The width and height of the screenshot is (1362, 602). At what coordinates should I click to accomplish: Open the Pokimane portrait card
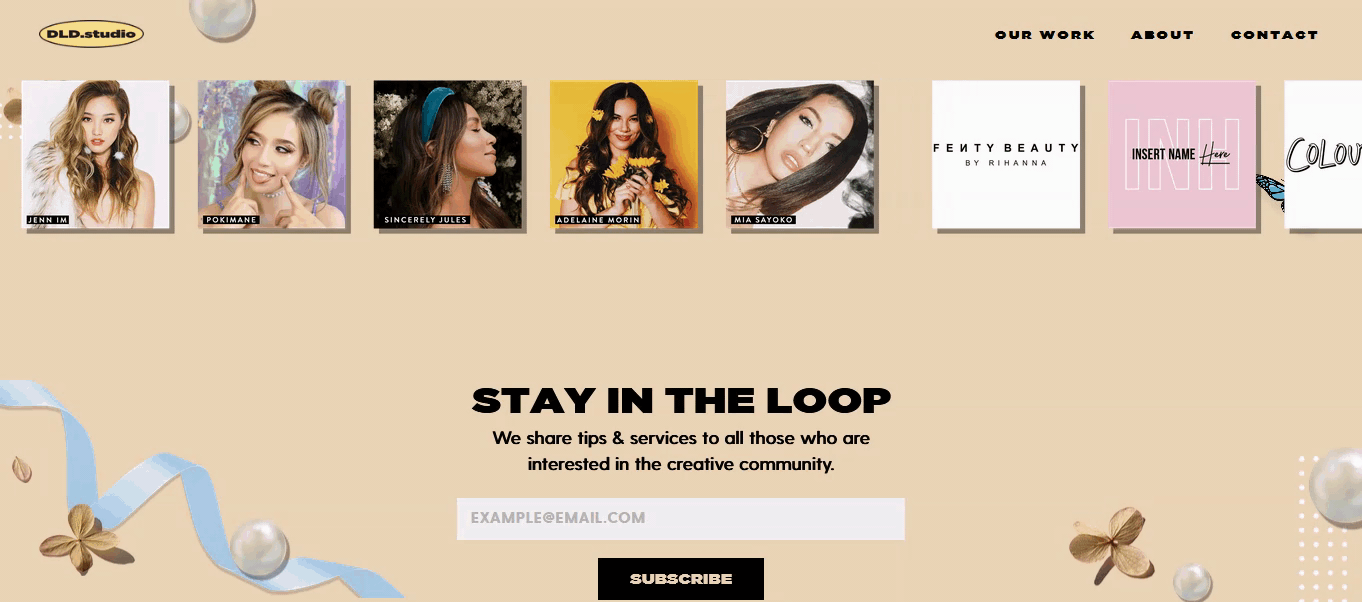(271, 154)
